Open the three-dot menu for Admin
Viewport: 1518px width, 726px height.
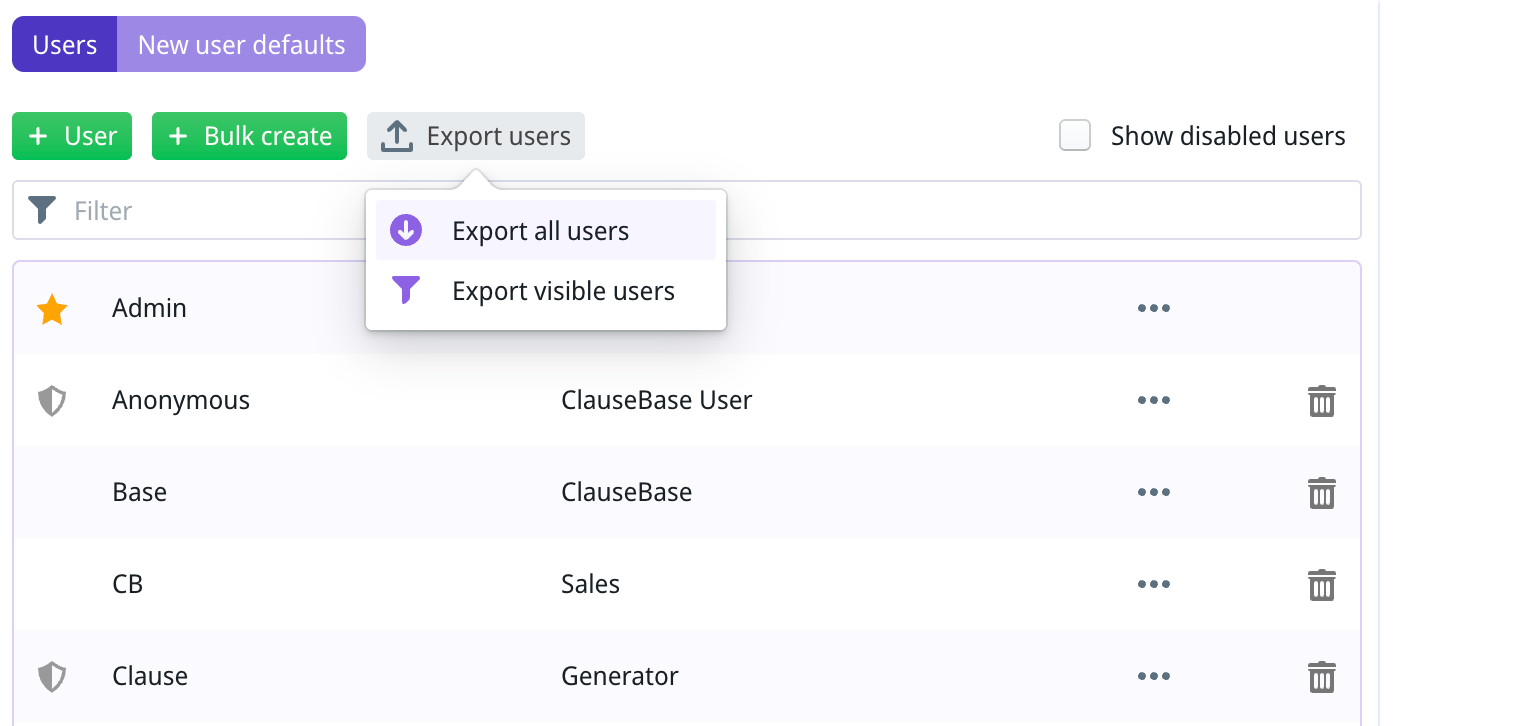point(1153,308)
